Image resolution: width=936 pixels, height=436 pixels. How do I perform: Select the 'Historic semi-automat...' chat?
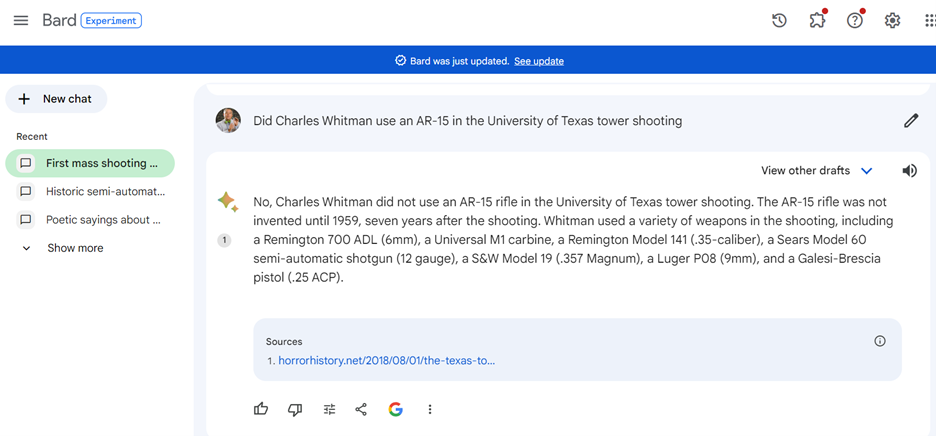point(105,191)
